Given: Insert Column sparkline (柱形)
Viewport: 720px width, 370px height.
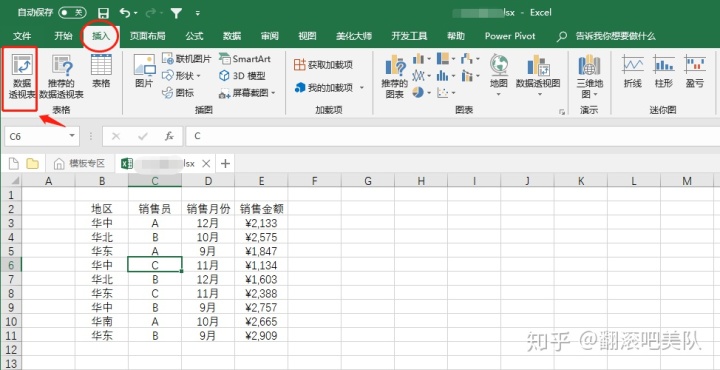Looking at the screenshot, I should point(664,71).
